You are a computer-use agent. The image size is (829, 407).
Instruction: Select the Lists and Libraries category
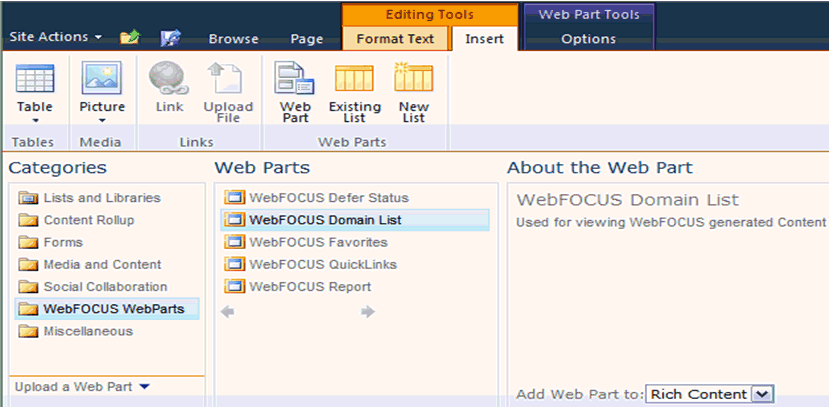coord(101,198)
